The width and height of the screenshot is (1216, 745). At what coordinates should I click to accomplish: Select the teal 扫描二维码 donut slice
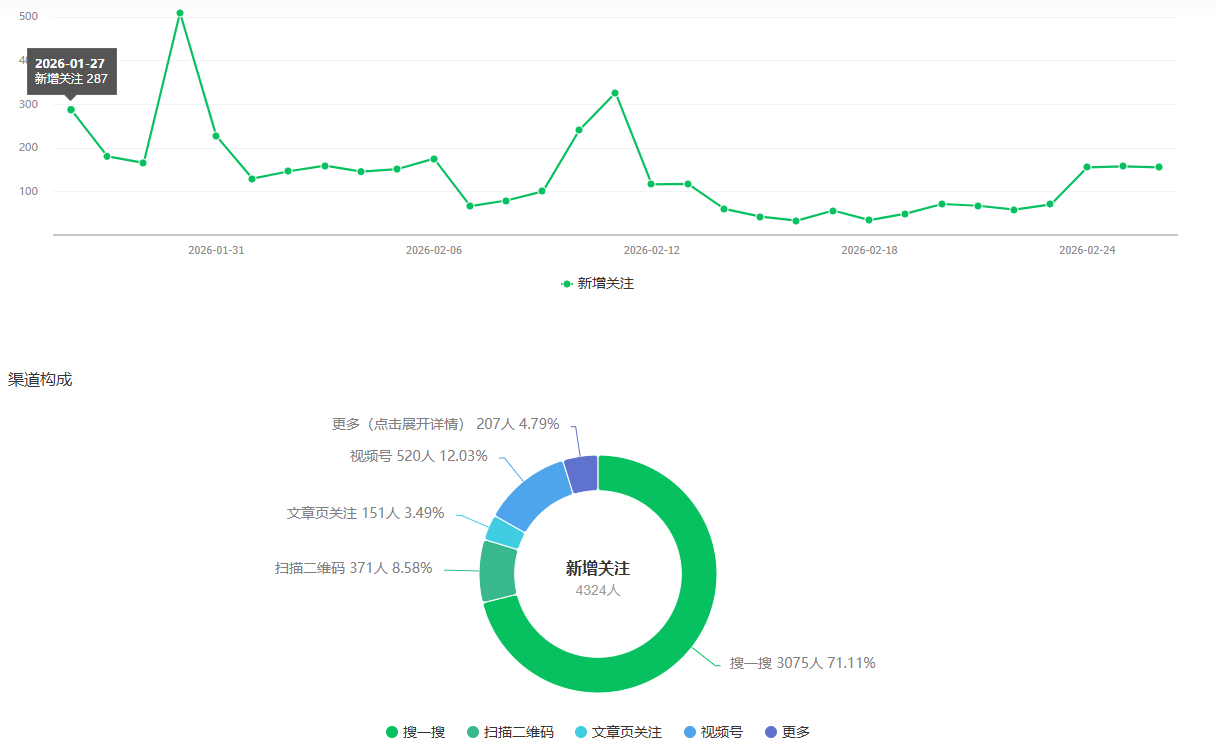click(498, 571)
